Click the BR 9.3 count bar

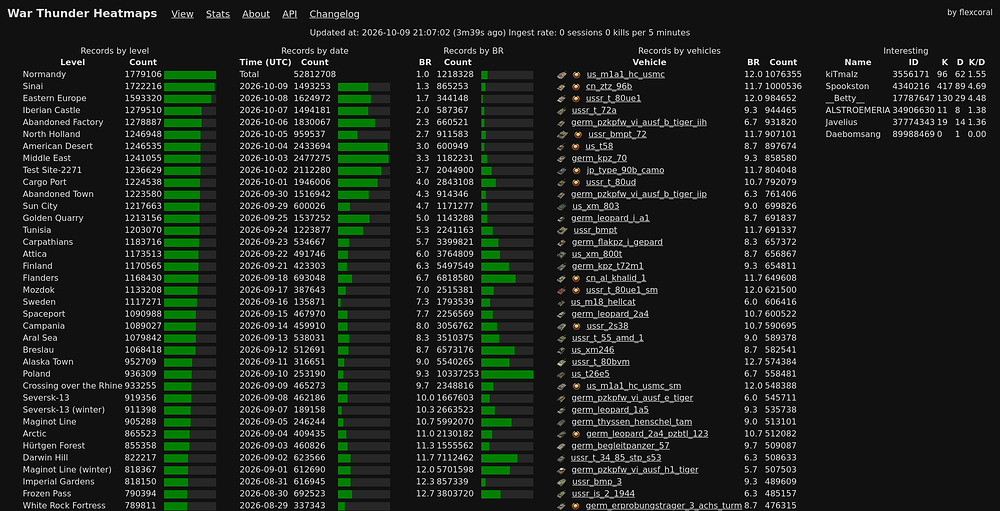[x=507, y=374]
